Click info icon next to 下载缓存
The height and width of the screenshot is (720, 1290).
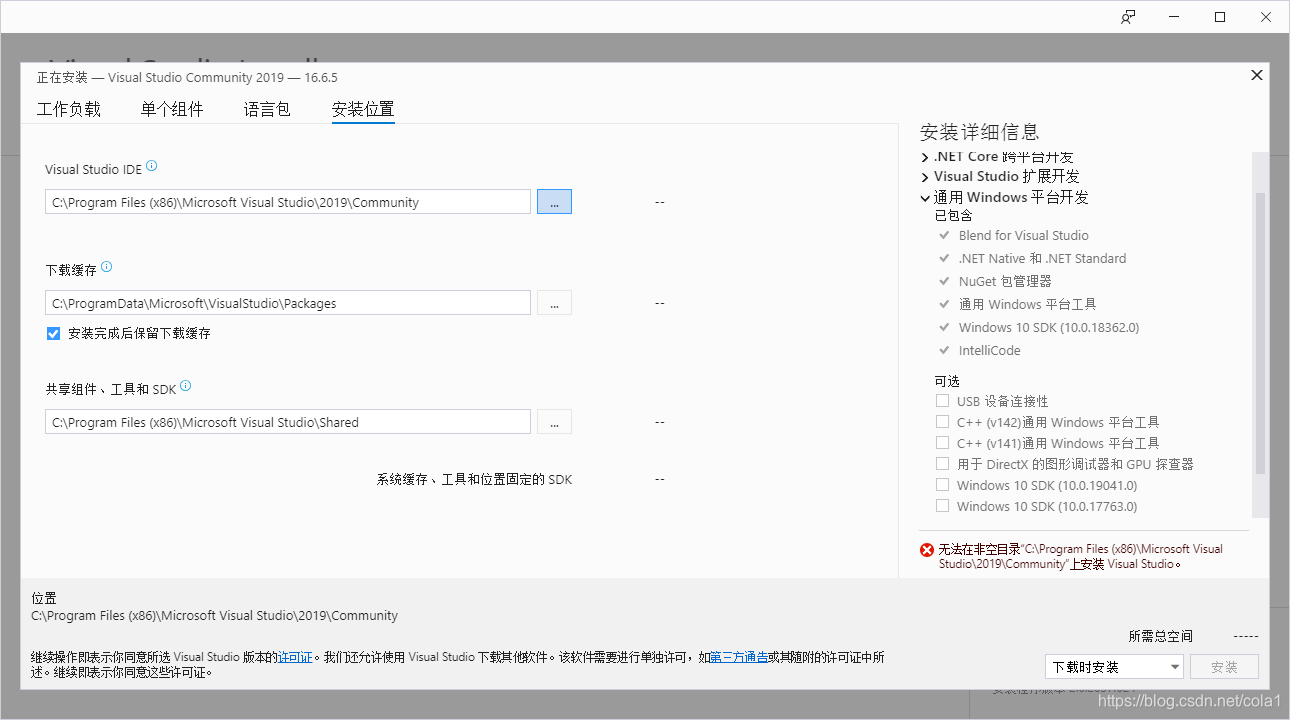[x=107, y=267]
